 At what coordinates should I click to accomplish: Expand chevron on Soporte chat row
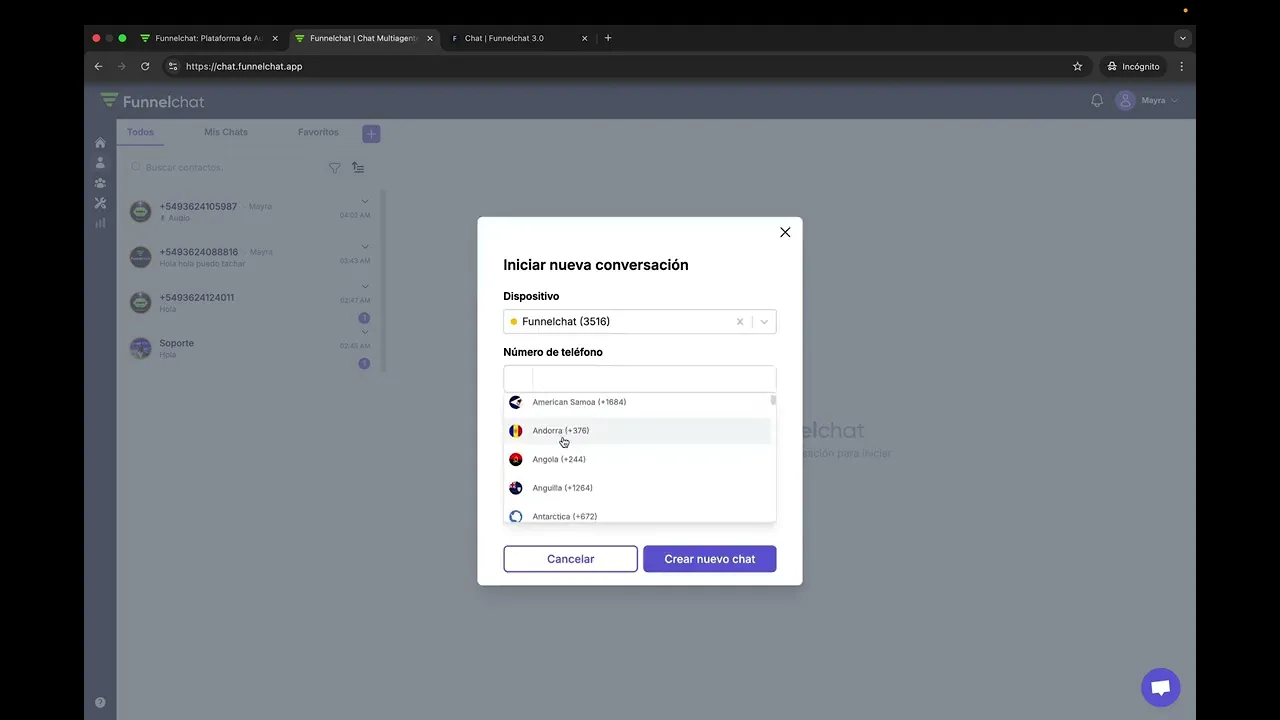point(365,332)
